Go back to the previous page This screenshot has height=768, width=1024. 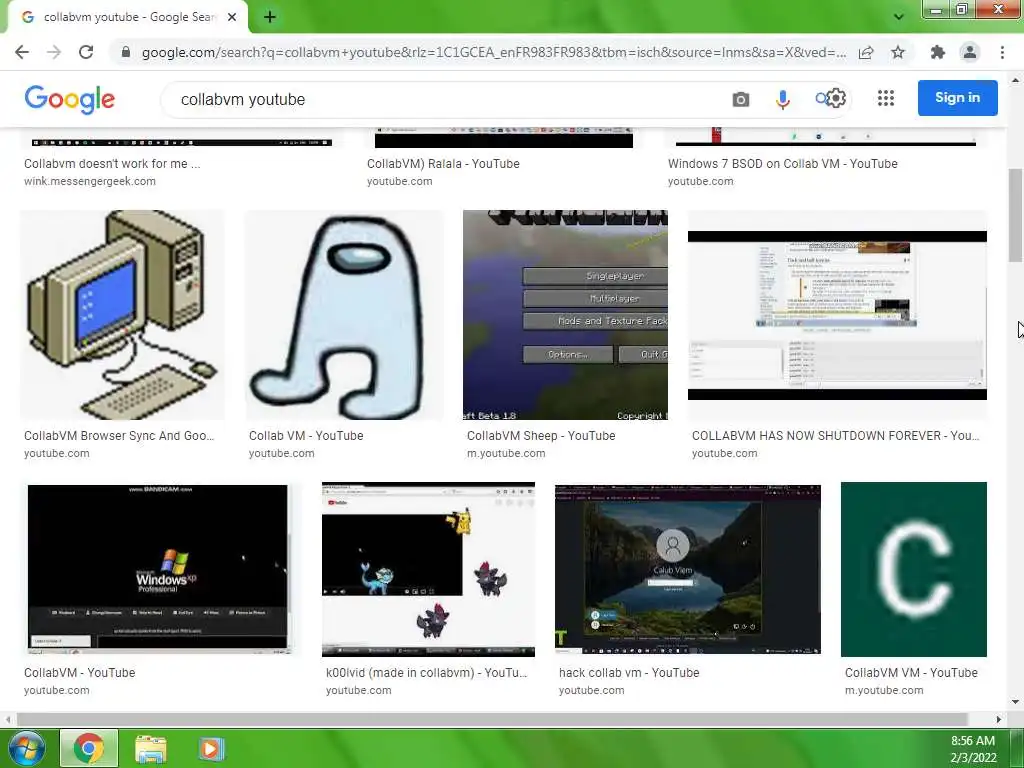22,52
